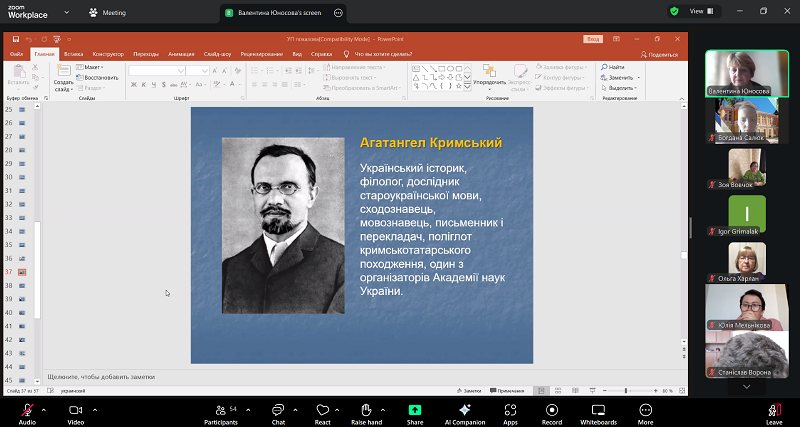Start recording with the Record button
This screenshot has height=427, width=800.
(552, 410)
